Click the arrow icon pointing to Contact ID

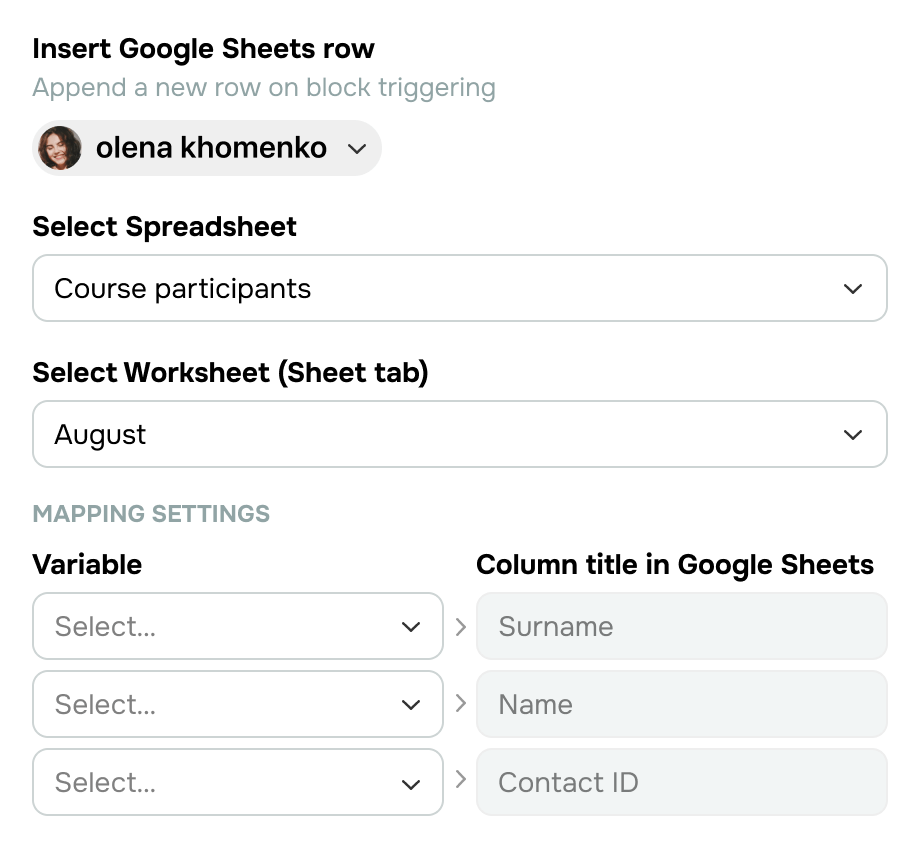(460, 779)
